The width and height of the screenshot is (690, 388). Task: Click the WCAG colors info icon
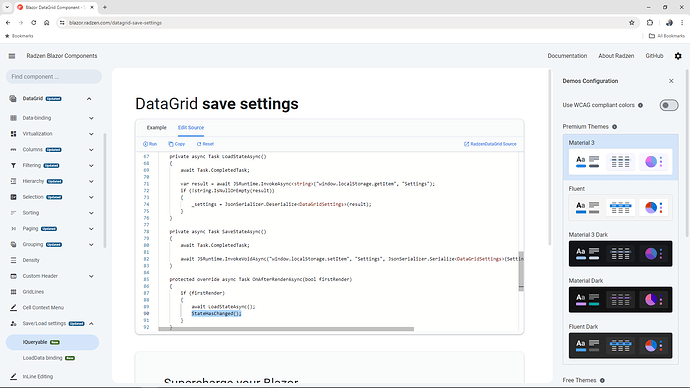640,105
